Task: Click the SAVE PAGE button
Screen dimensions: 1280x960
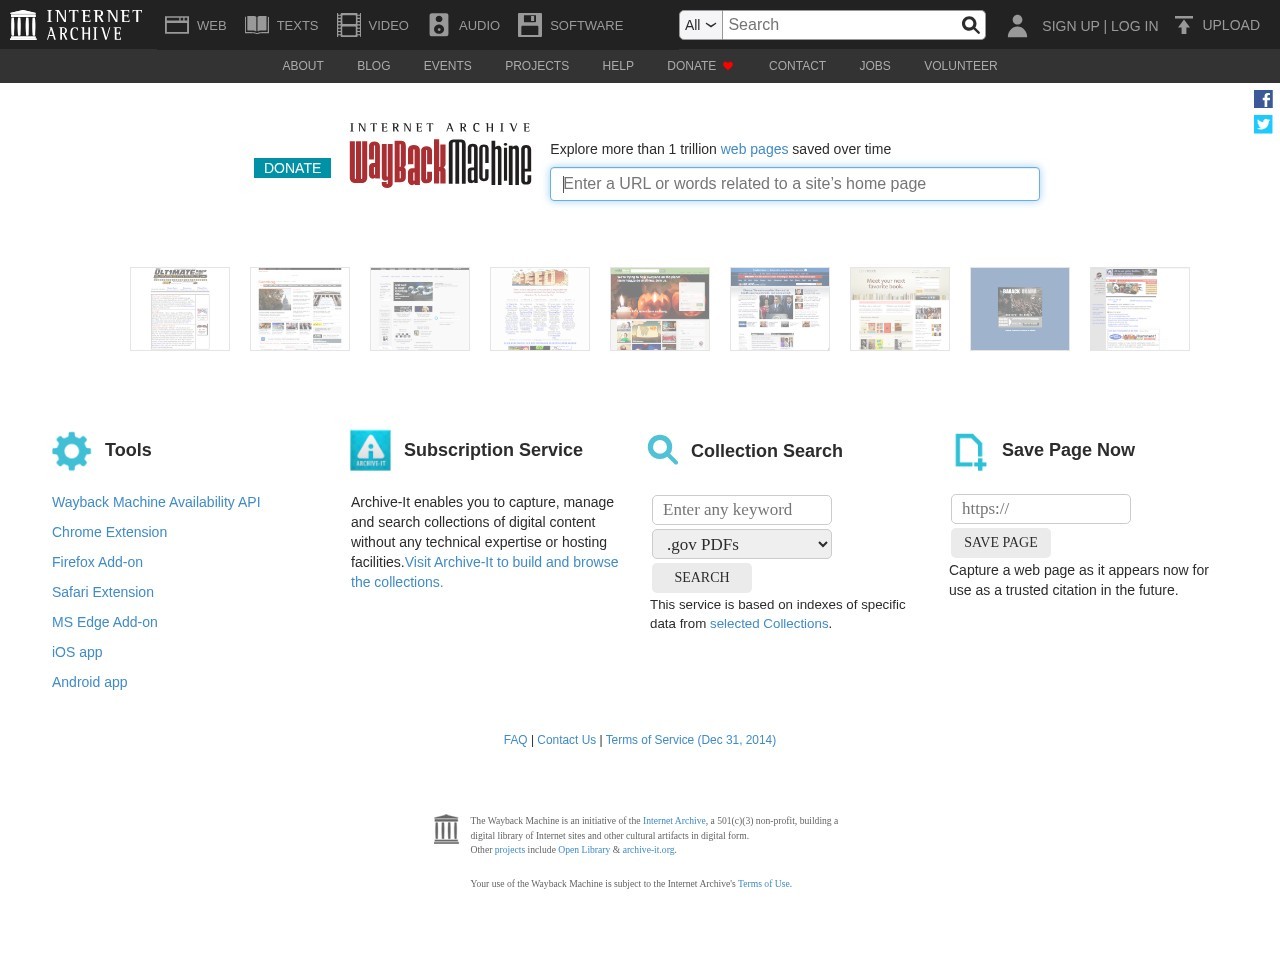Action: pos(1001,543)
